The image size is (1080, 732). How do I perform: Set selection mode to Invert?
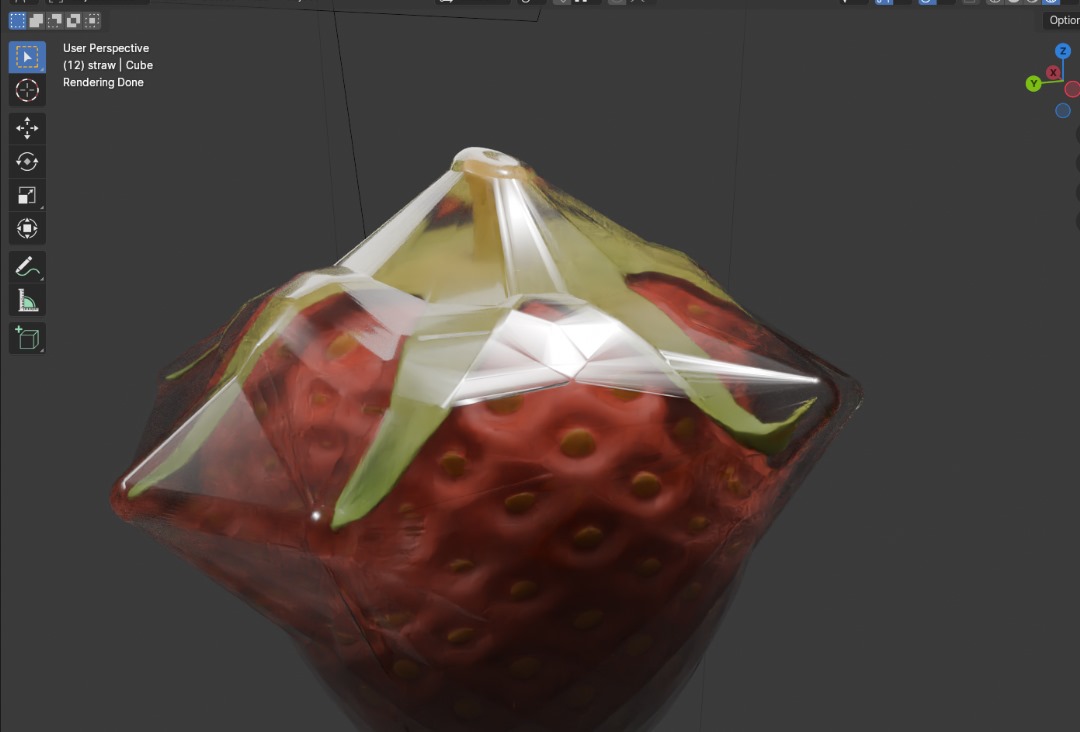pyautogui.click(x=73, y=21)
